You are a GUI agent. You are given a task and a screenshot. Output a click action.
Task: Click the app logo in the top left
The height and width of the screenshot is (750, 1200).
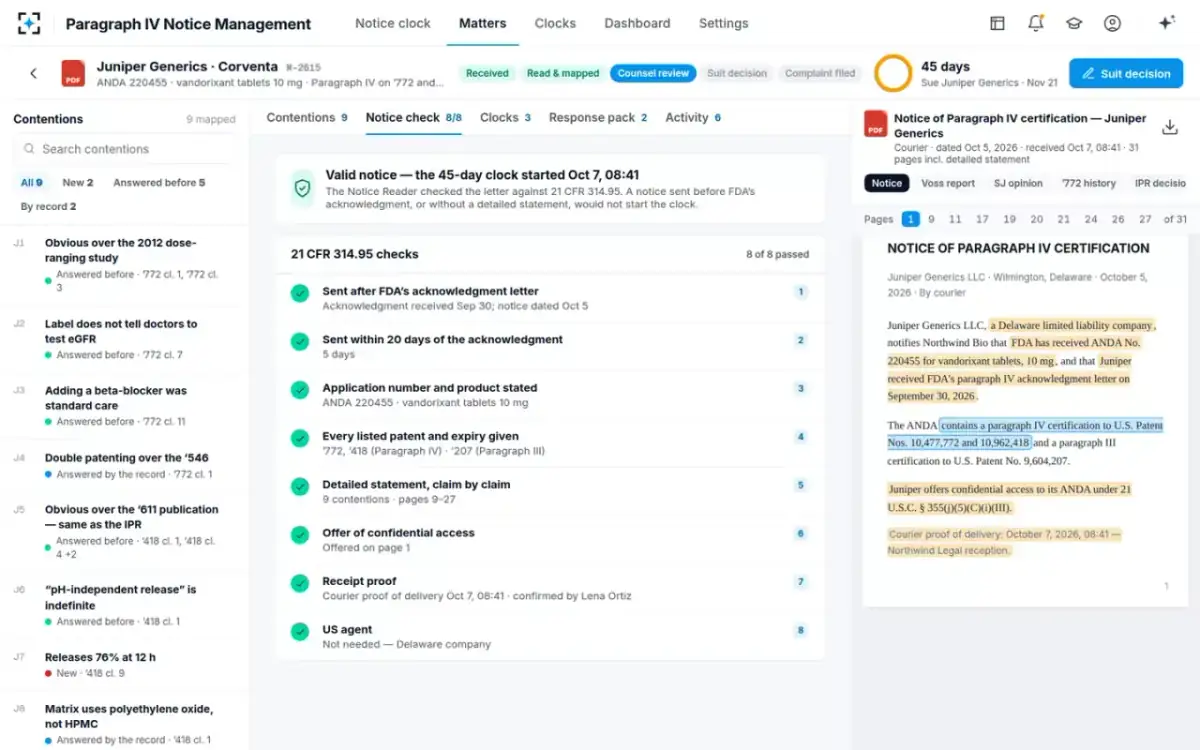[29, 23]
